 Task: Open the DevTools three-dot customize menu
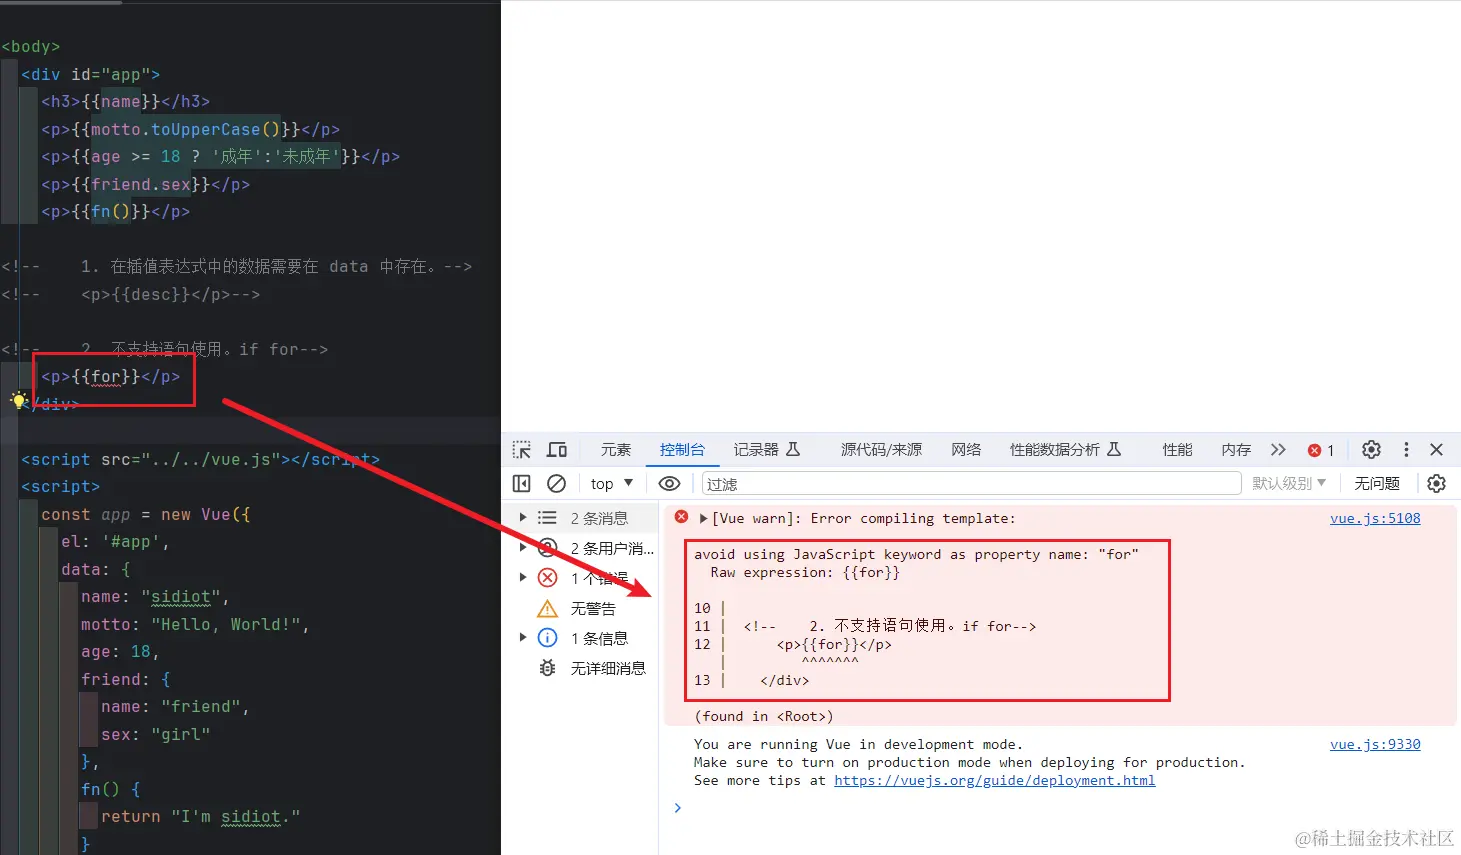coord(1406,450)
